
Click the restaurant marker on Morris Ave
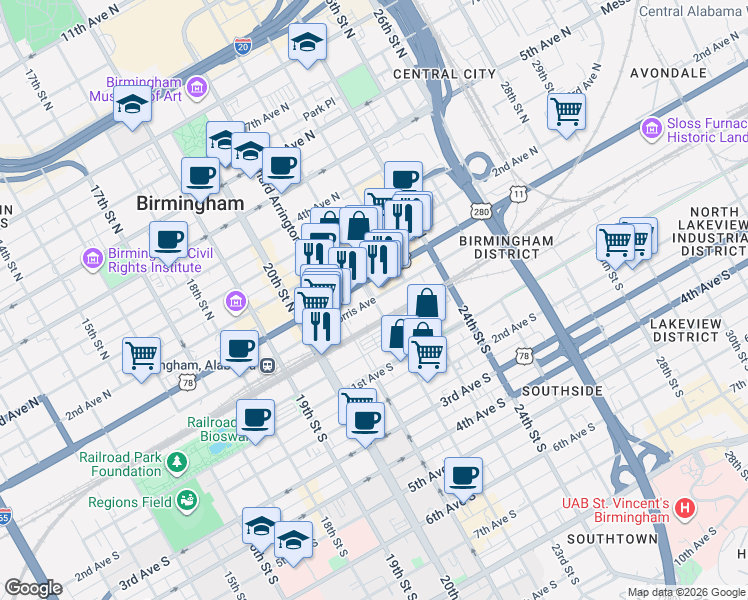point(322,327)
